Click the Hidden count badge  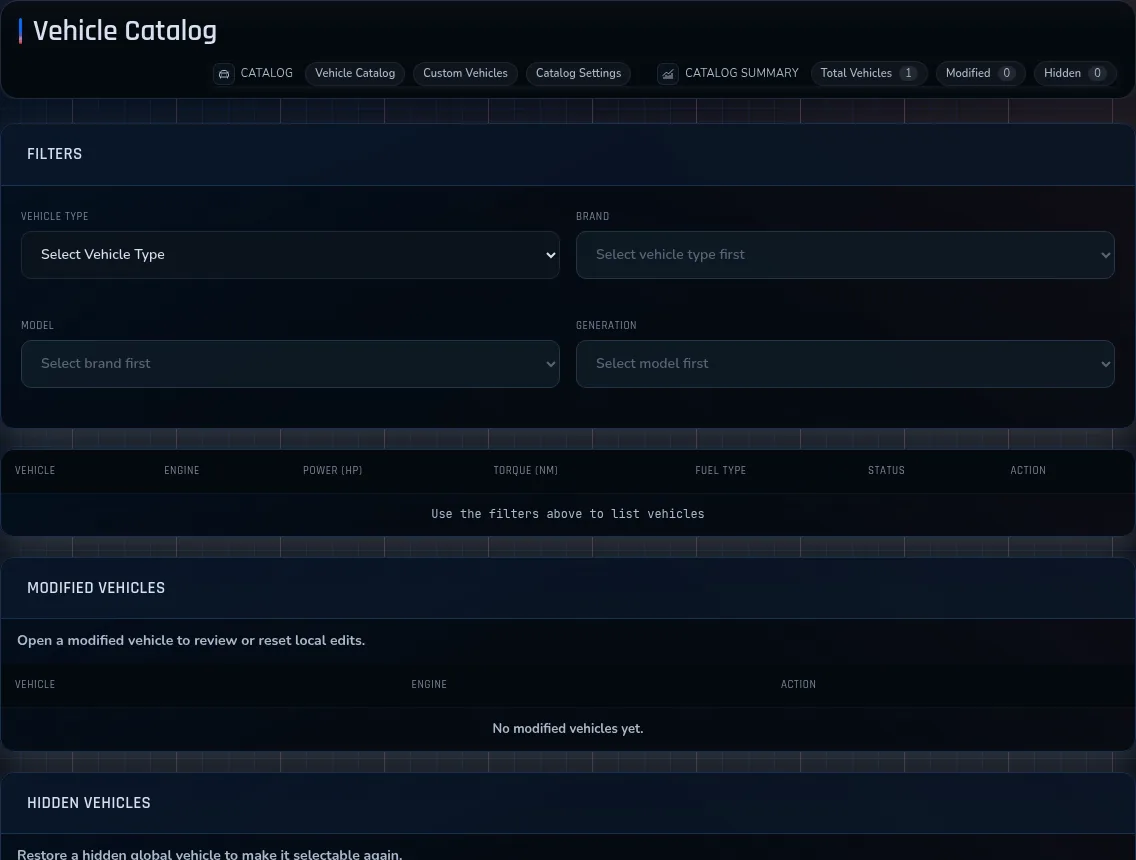[1074, 73]
